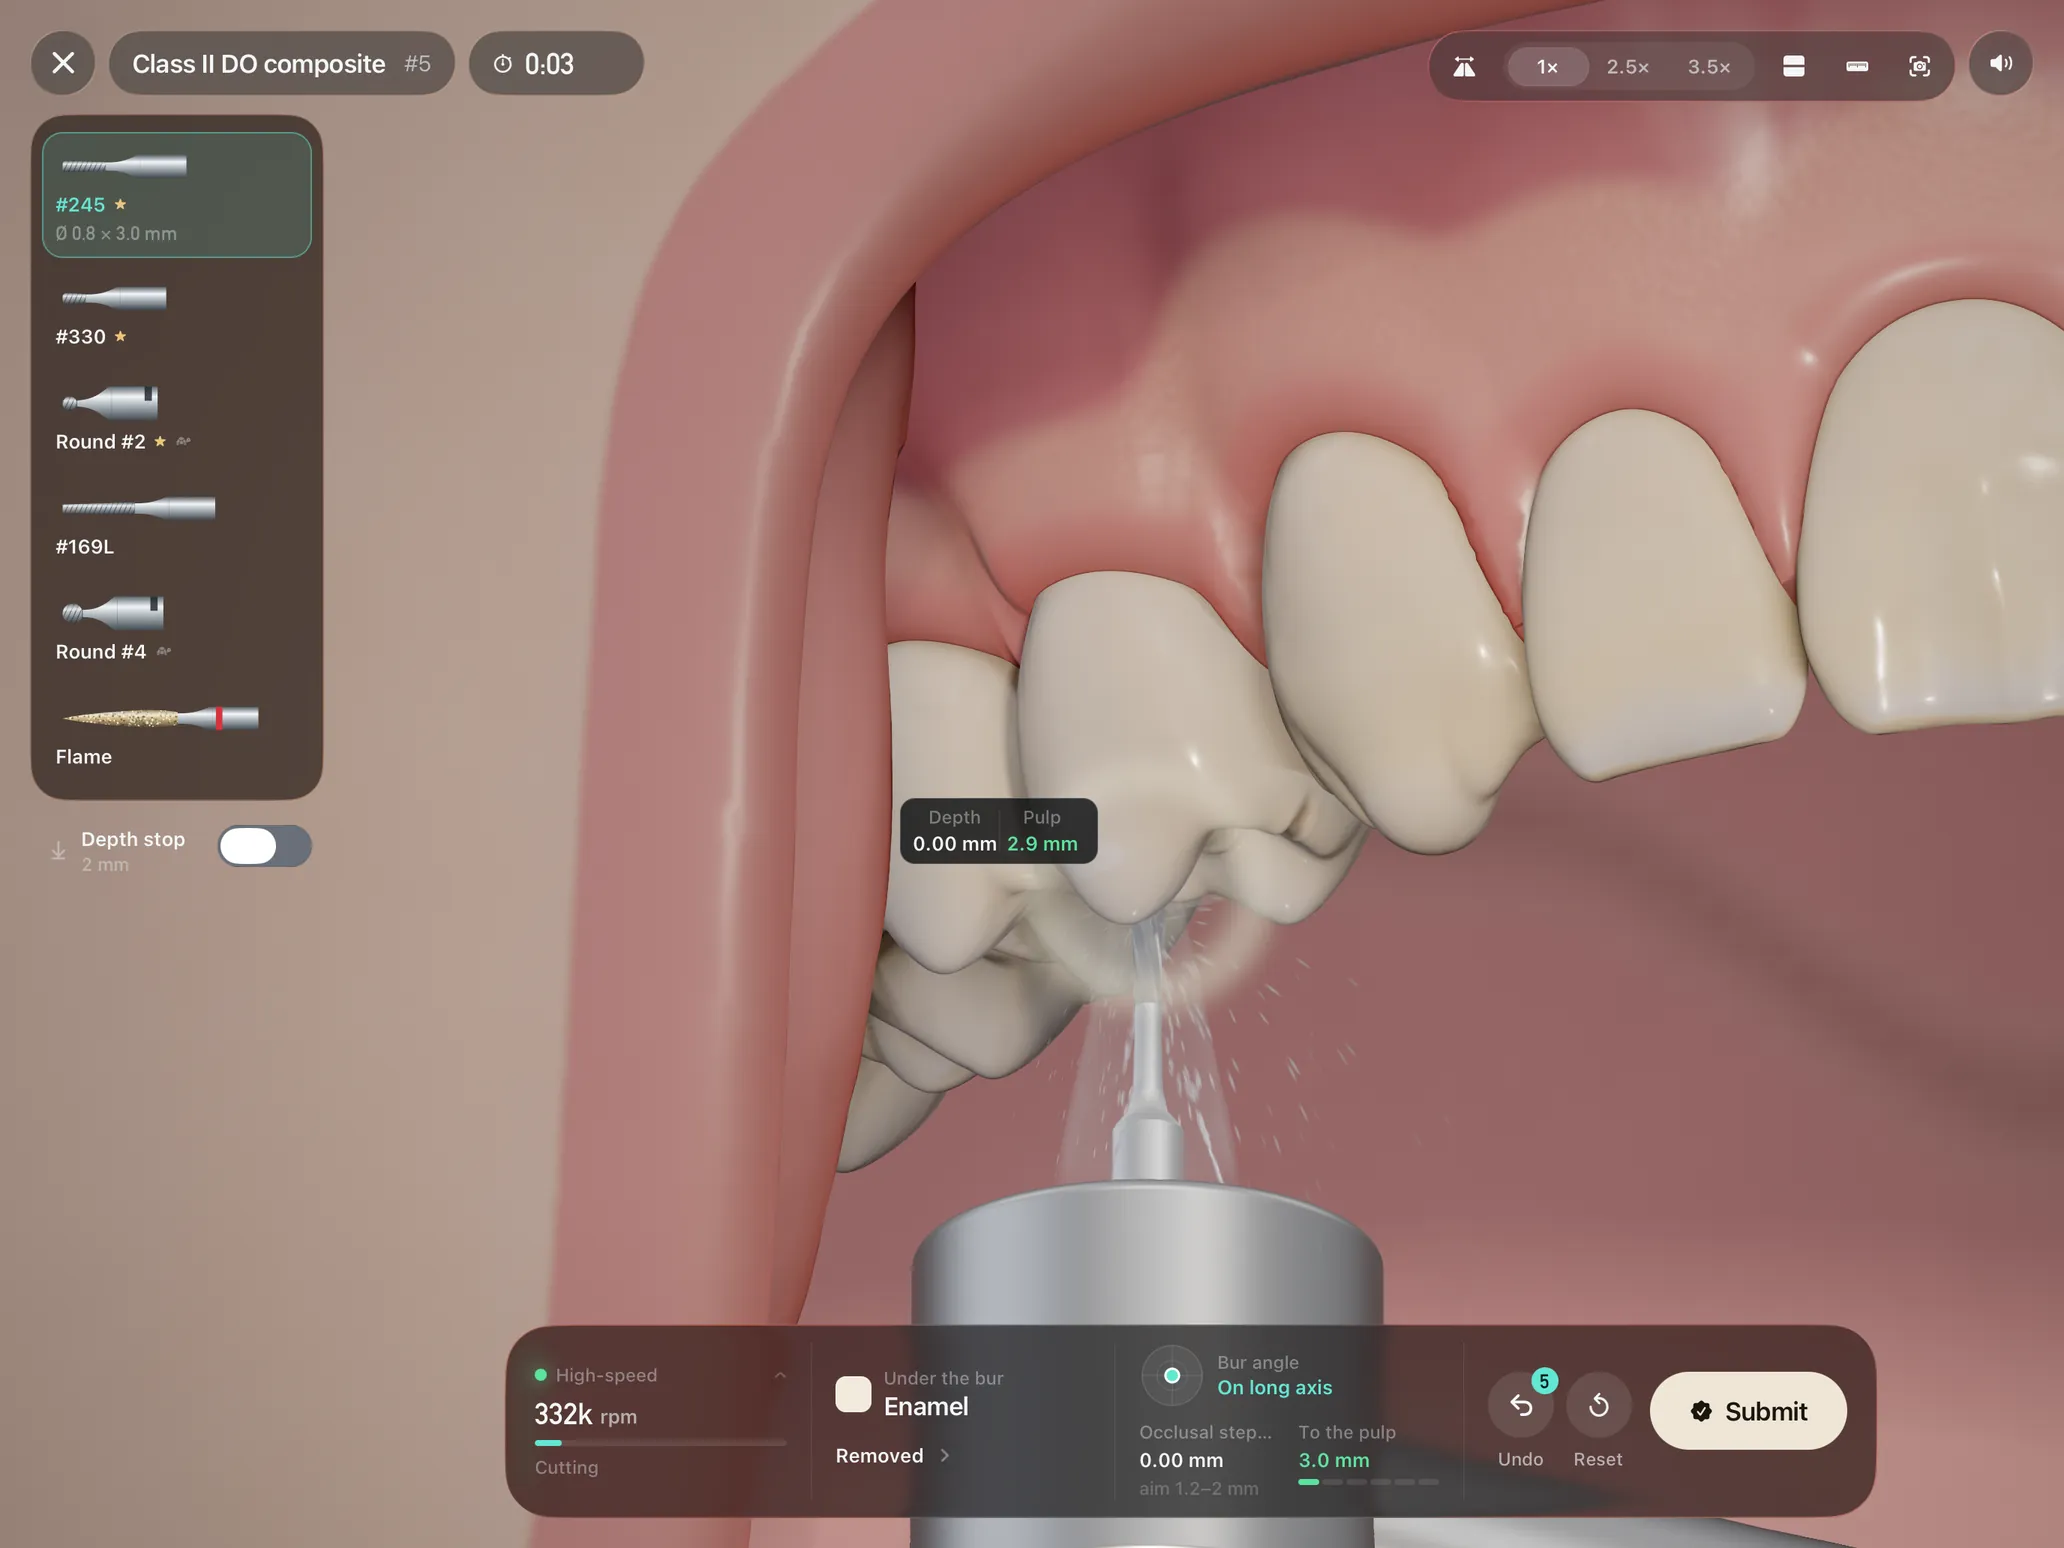The height and width of the screenshot is (1548, 2064).
Task: Click the Occlusal step 0.00 mm value
Action: pos(1181,1460)
